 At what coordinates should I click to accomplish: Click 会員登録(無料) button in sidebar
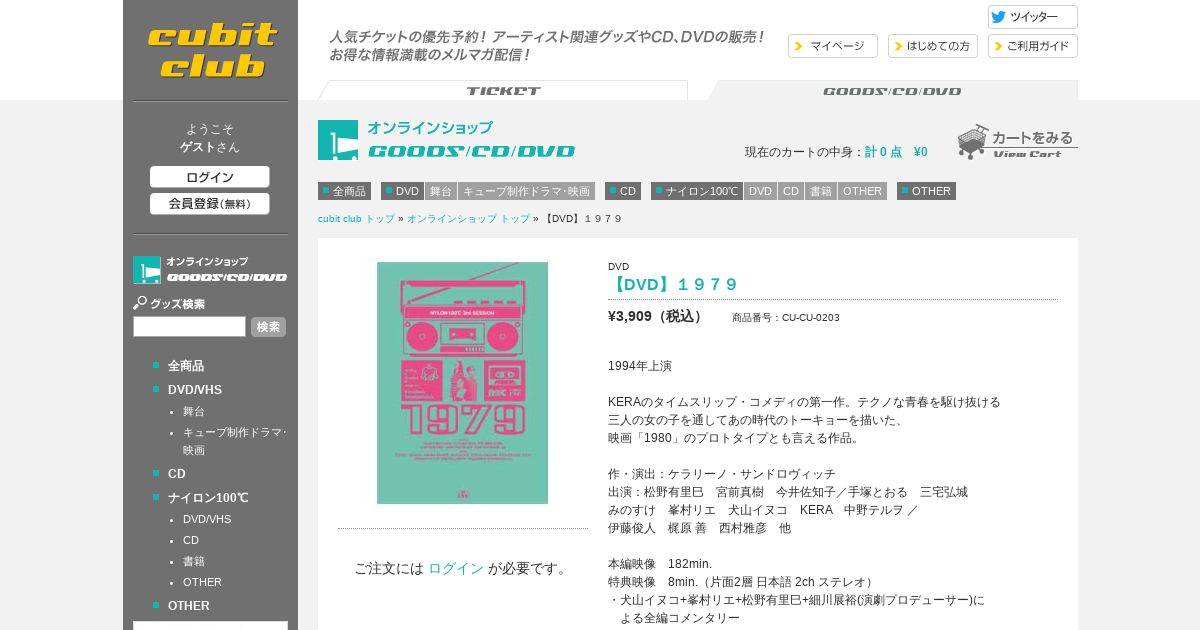click(210, 204)
